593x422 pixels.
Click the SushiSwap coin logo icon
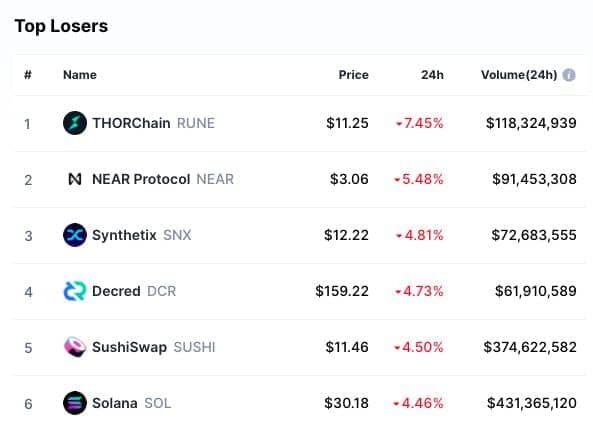(75, 347)
